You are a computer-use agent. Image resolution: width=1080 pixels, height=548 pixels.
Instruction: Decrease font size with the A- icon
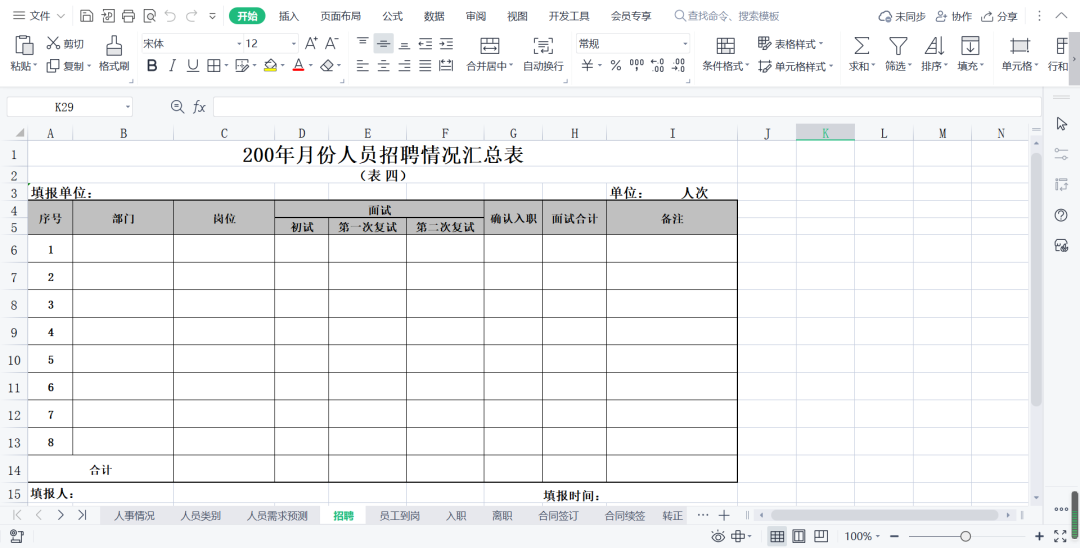tap(332, 43)
